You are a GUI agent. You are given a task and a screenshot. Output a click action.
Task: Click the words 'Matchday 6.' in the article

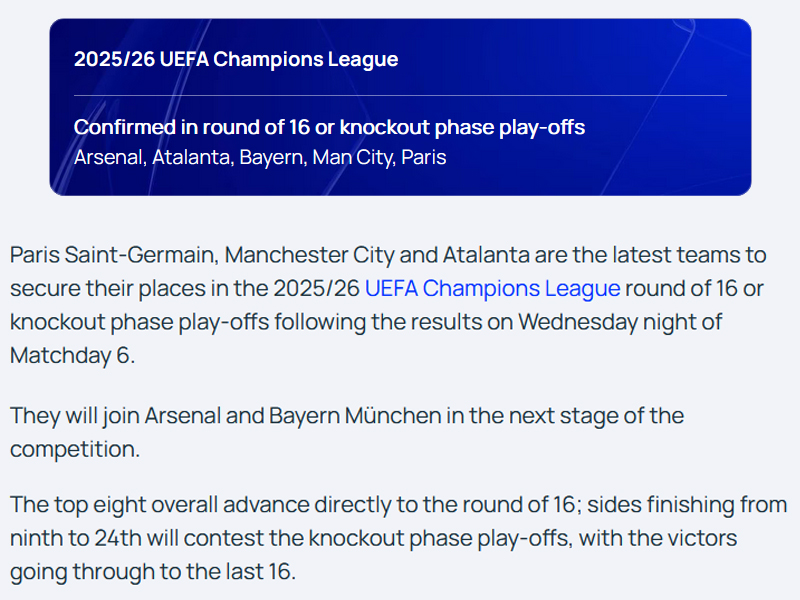[72, 355]
